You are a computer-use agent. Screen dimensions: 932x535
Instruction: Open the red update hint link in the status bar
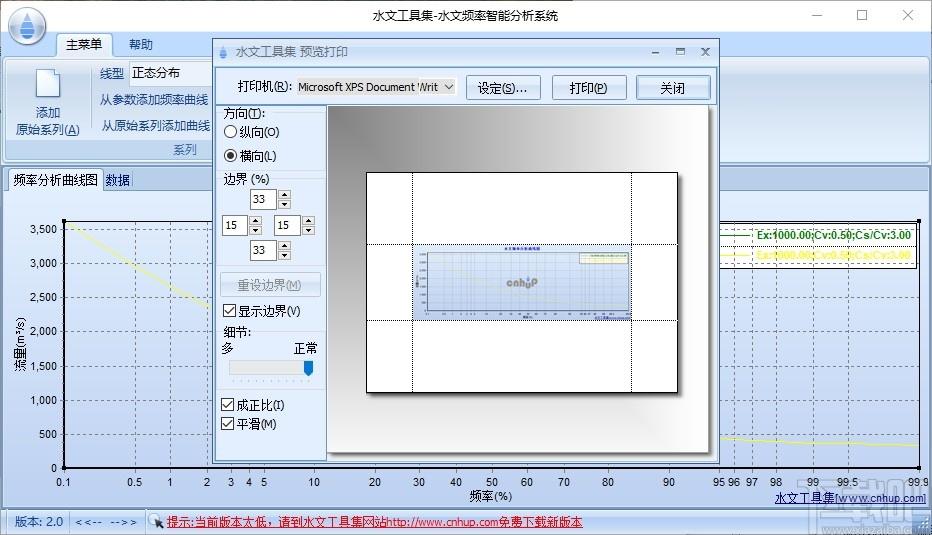374,522
